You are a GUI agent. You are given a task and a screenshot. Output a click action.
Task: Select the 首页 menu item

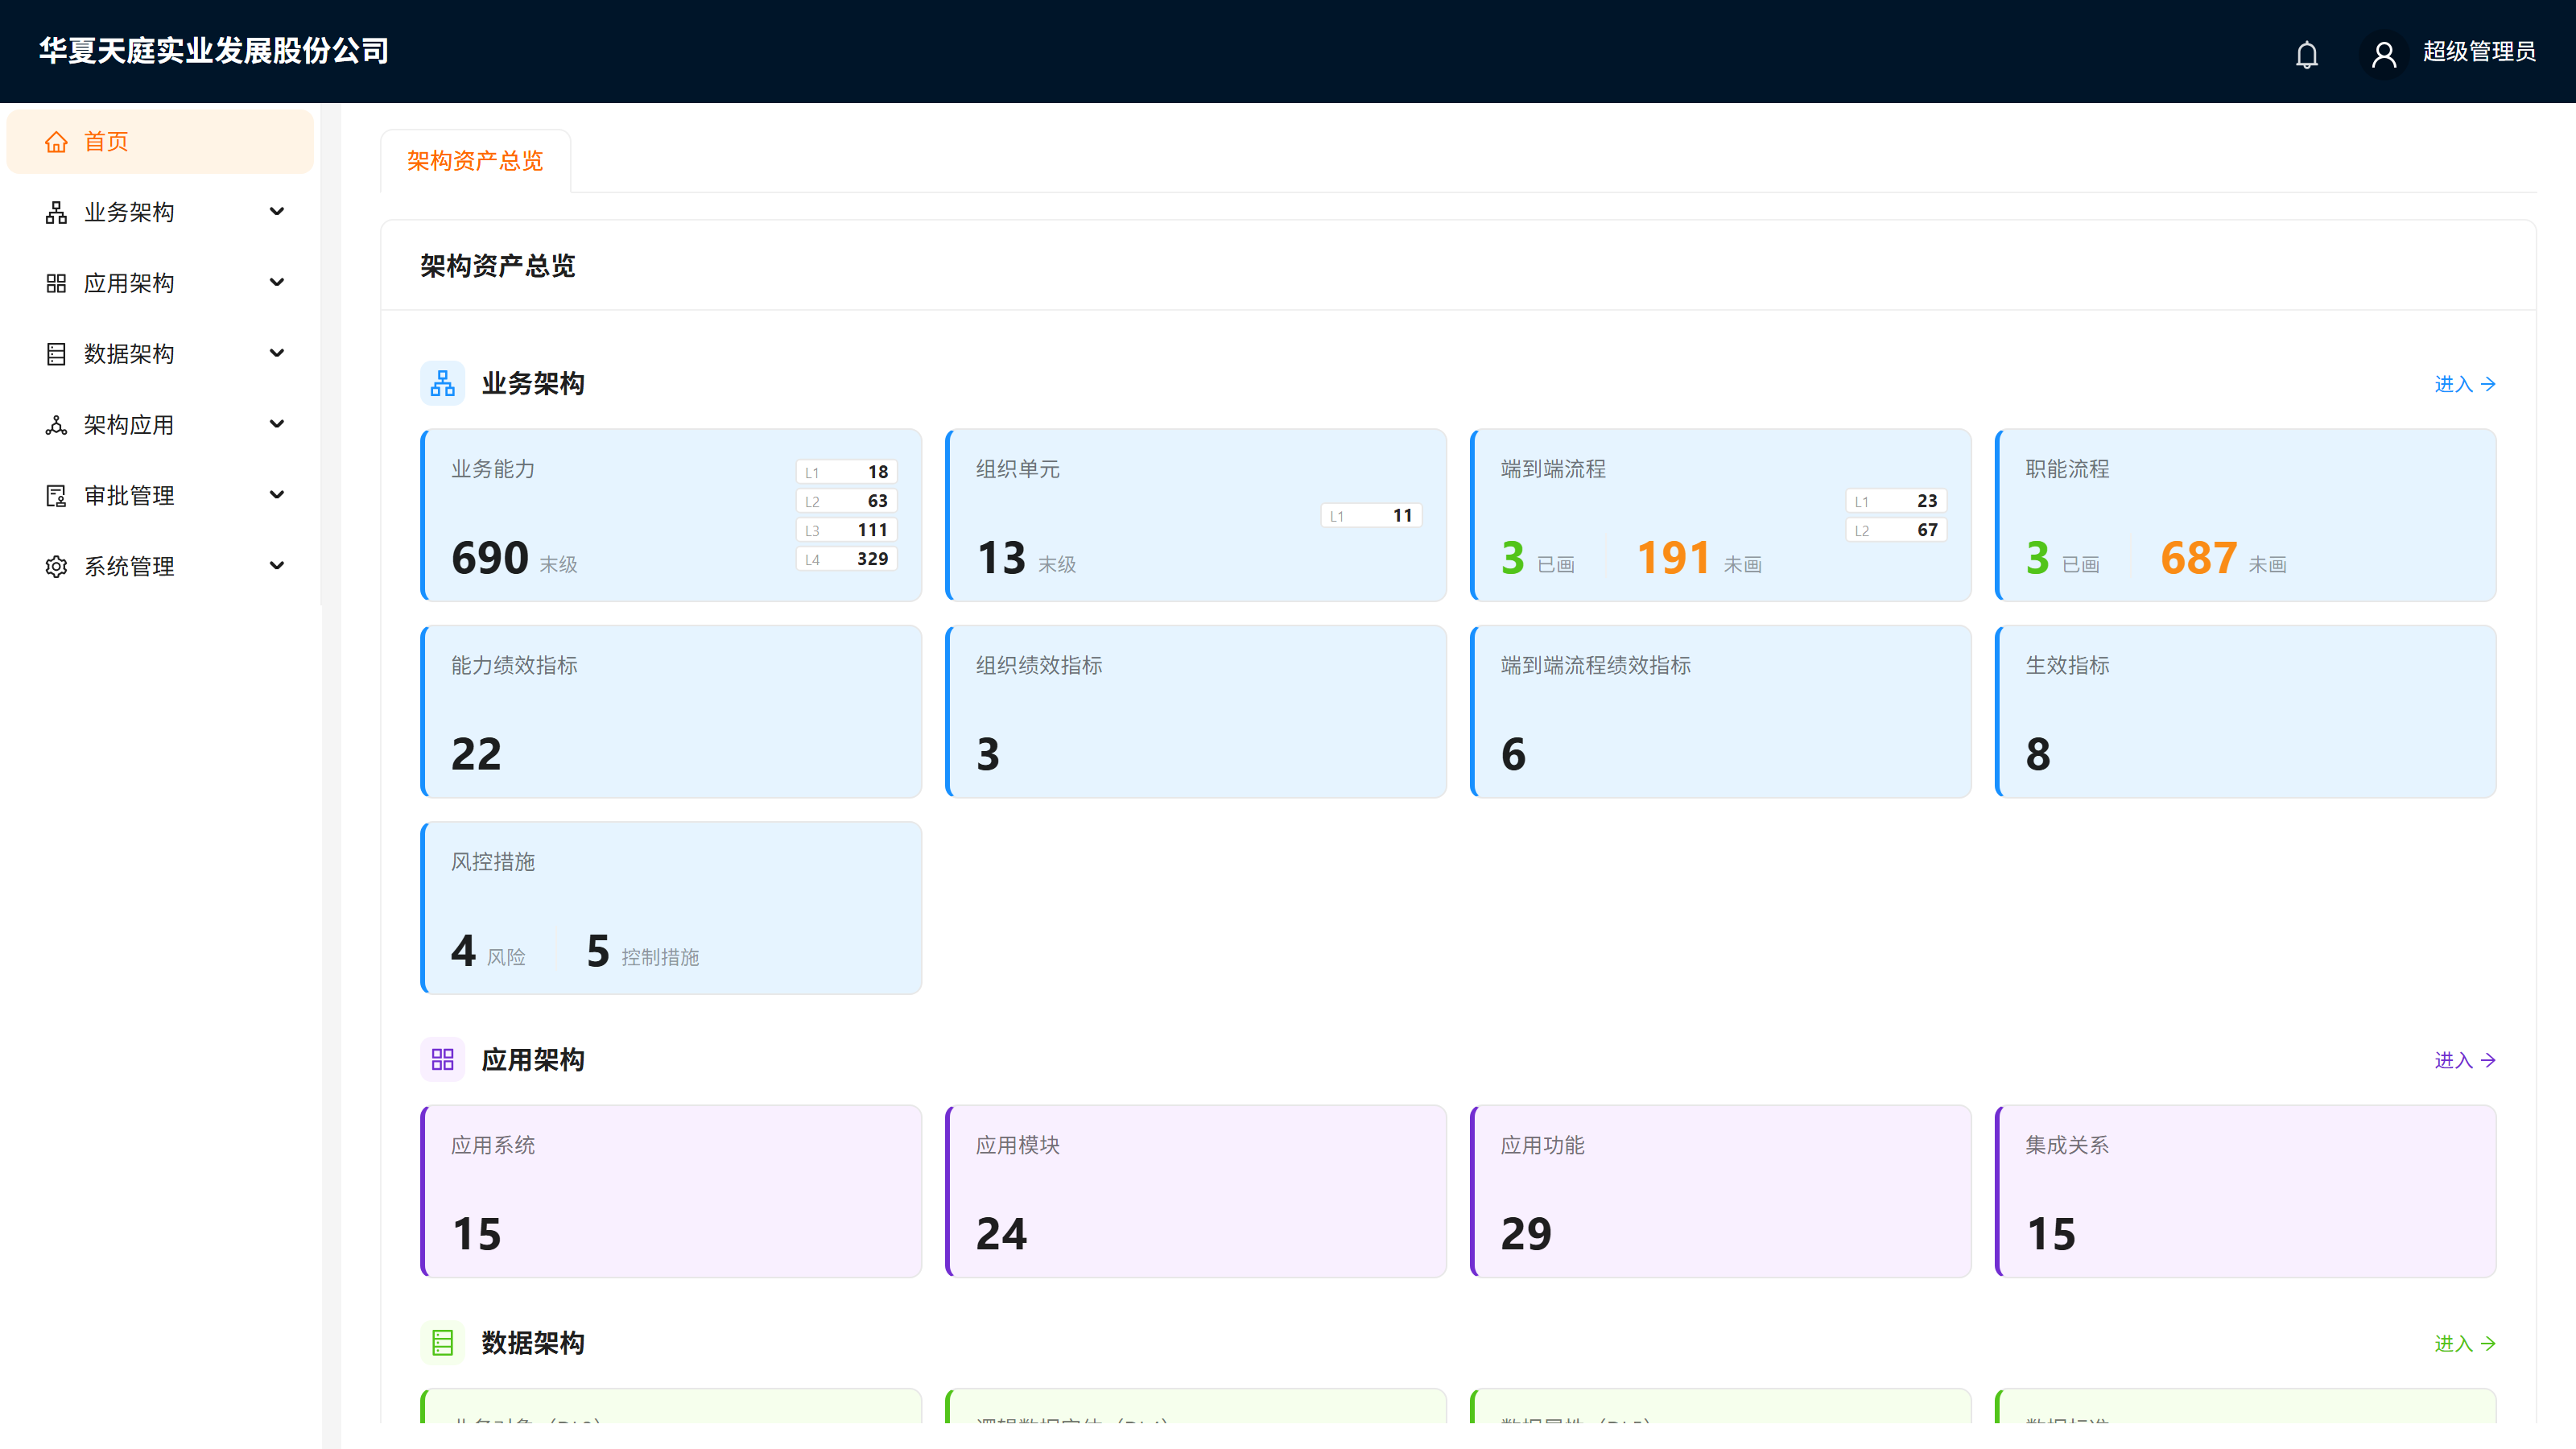coord(160,142)
